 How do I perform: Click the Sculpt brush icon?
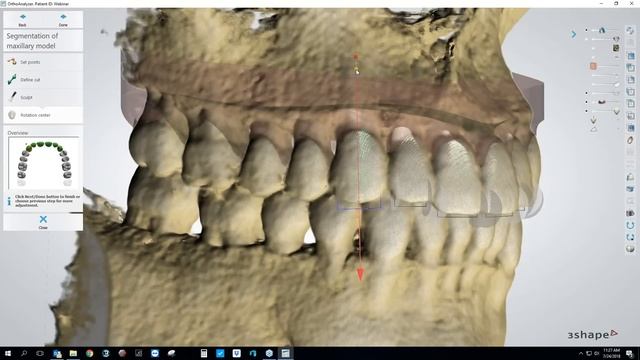[x=12, y=97]
